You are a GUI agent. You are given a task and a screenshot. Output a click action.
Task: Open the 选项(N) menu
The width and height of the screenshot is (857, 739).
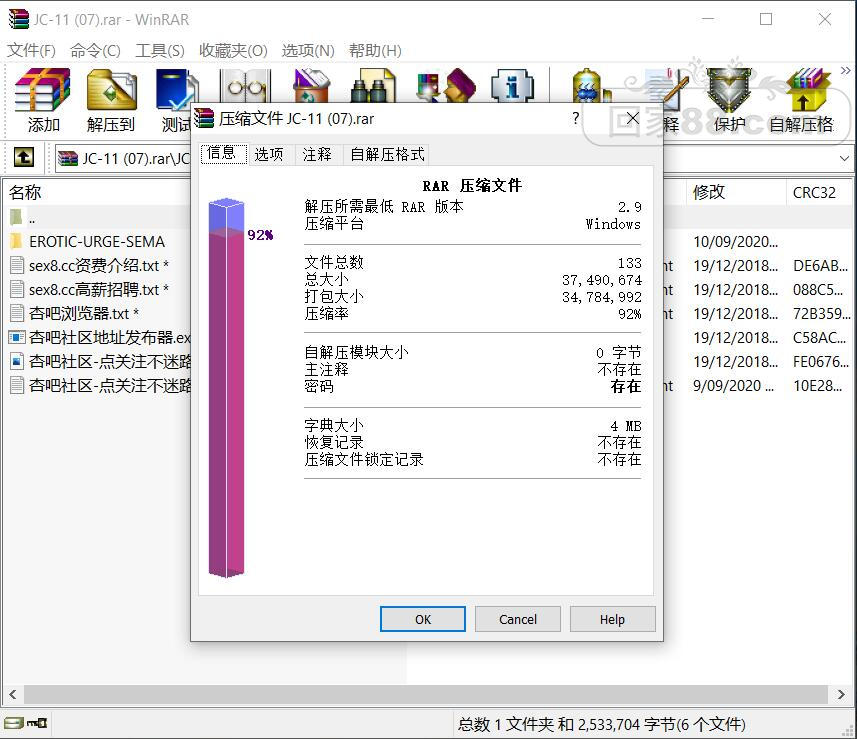(x=308, y=51)
